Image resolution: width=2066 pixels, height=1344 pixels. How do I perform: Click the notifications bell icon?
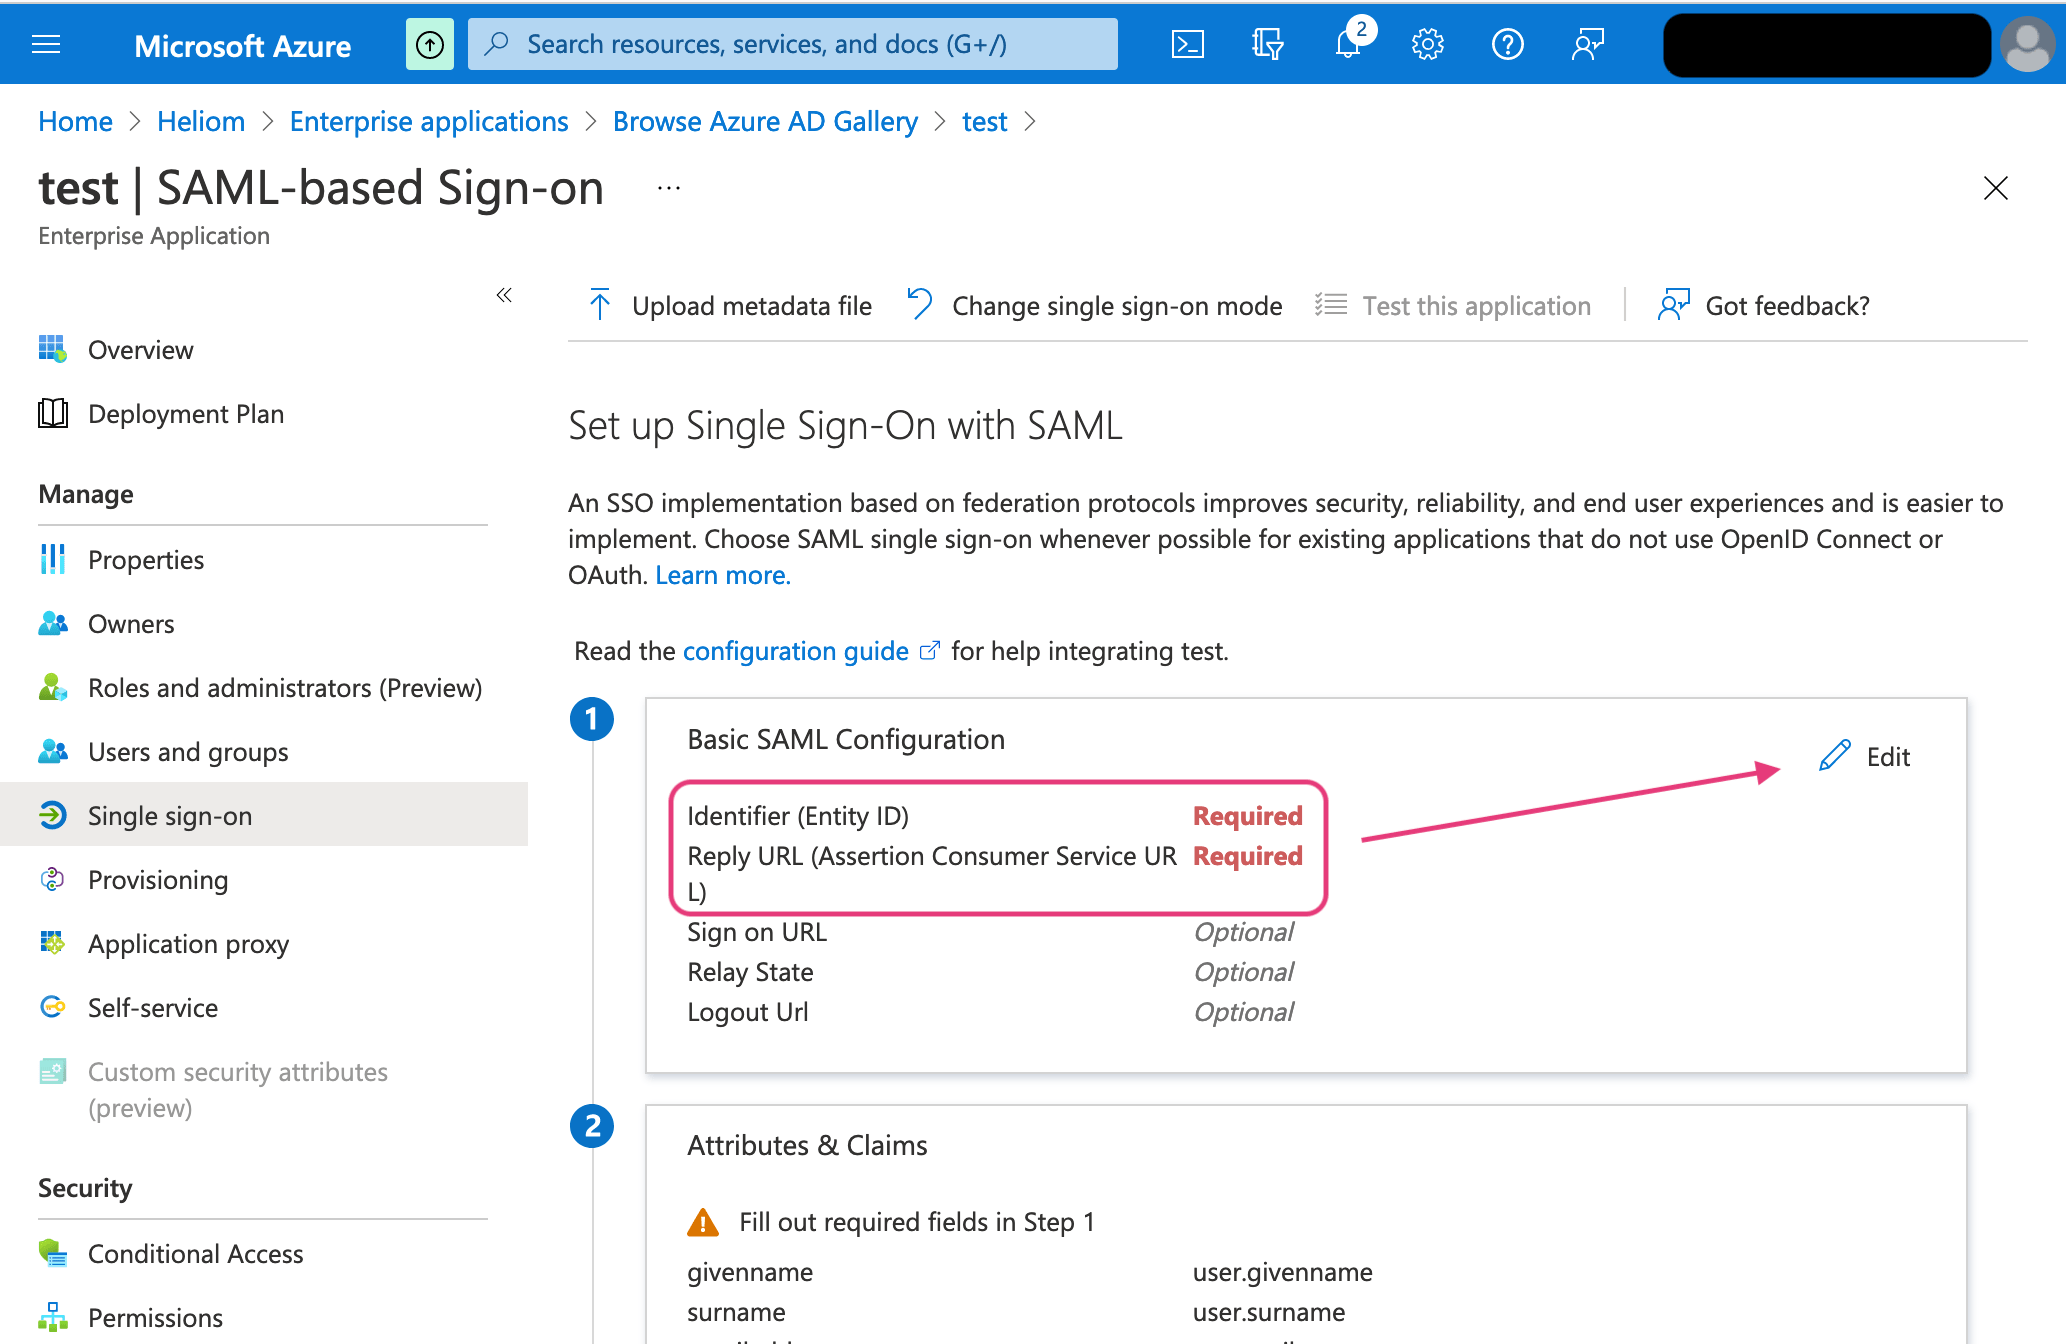(x=1348, y=44)
